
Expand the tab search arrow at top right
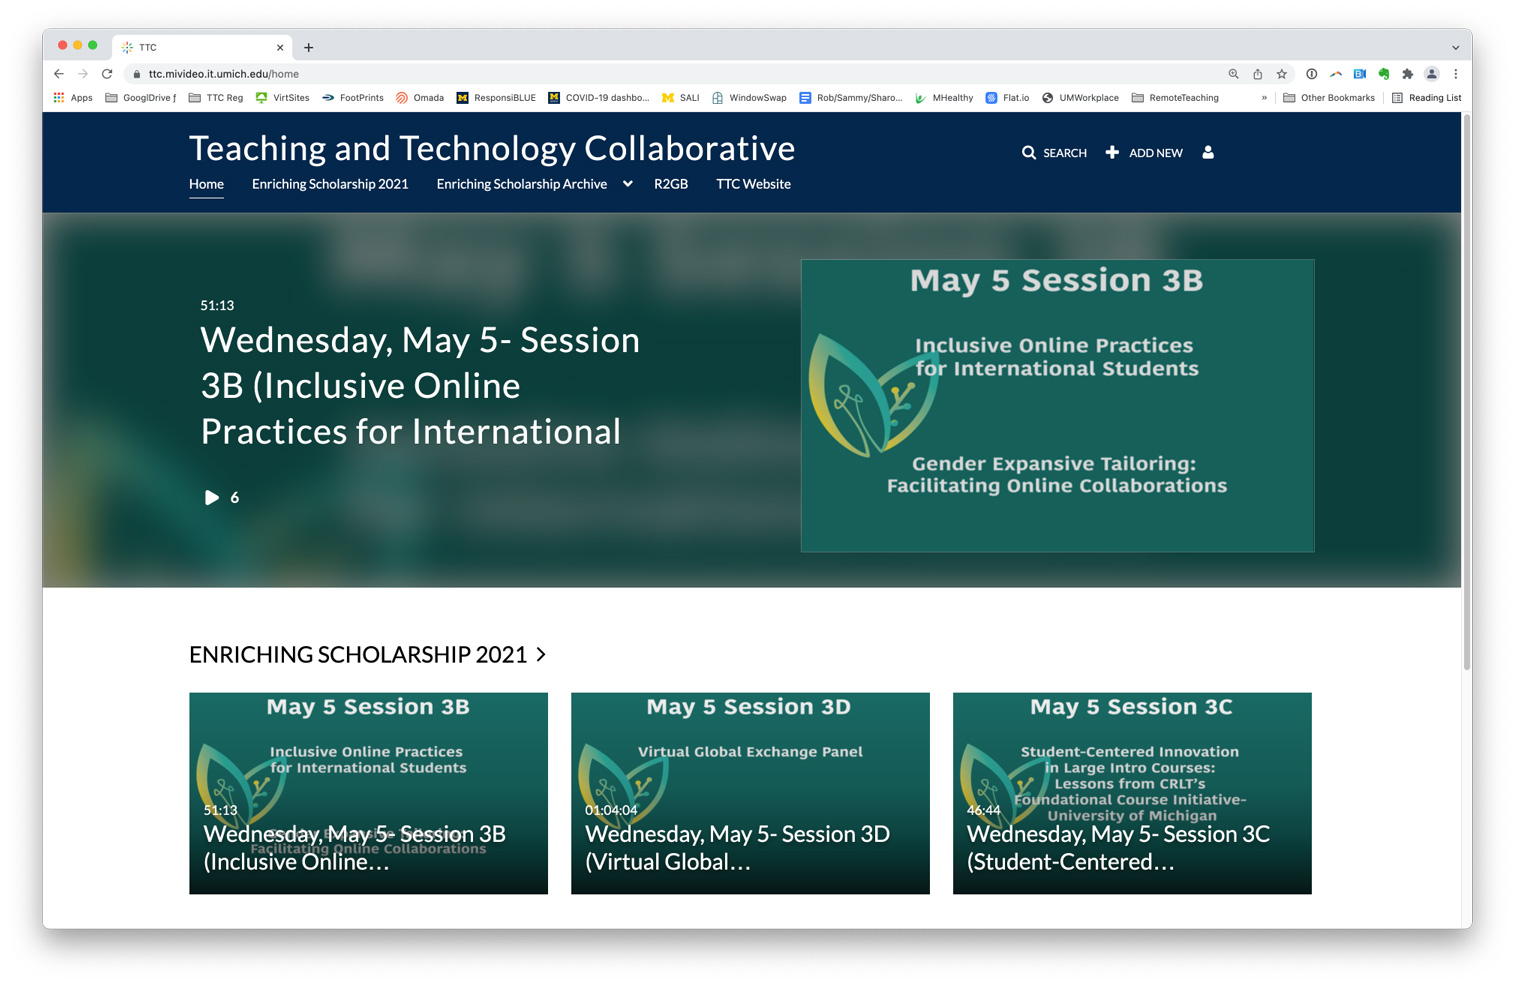point(1455,47)
